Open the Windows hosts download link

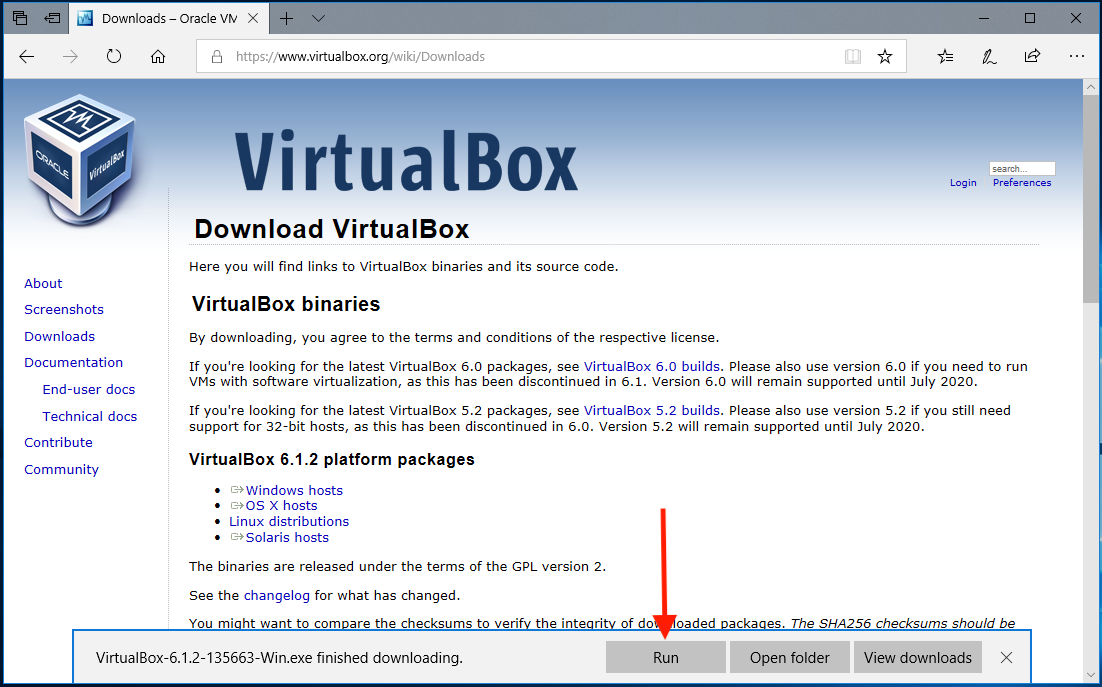[x=294, y=490]
